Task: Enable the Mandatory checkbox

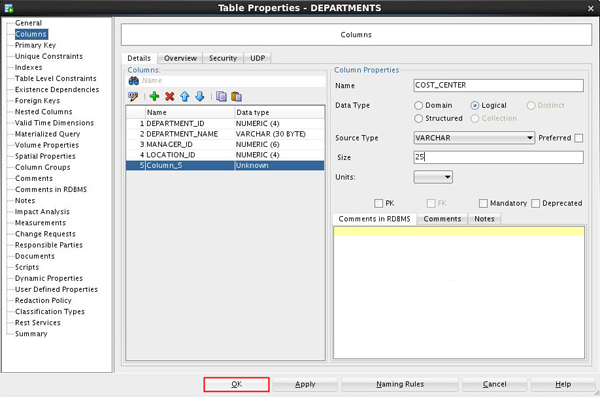Action: pos(483,203)
